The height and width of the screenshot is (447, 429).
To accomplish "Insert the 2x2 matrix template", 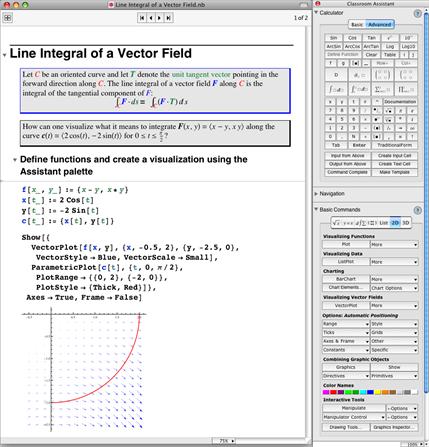I will 382,75.
